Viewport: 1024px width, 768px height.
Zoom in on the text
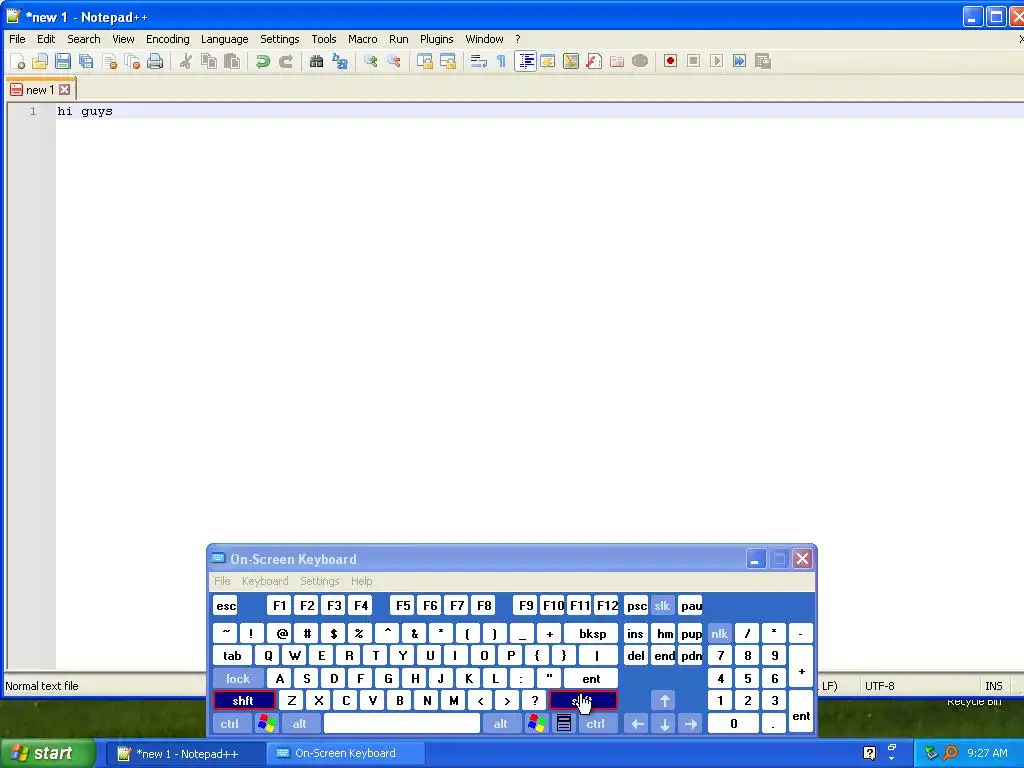pyautogui.click(x=370, y=61)
